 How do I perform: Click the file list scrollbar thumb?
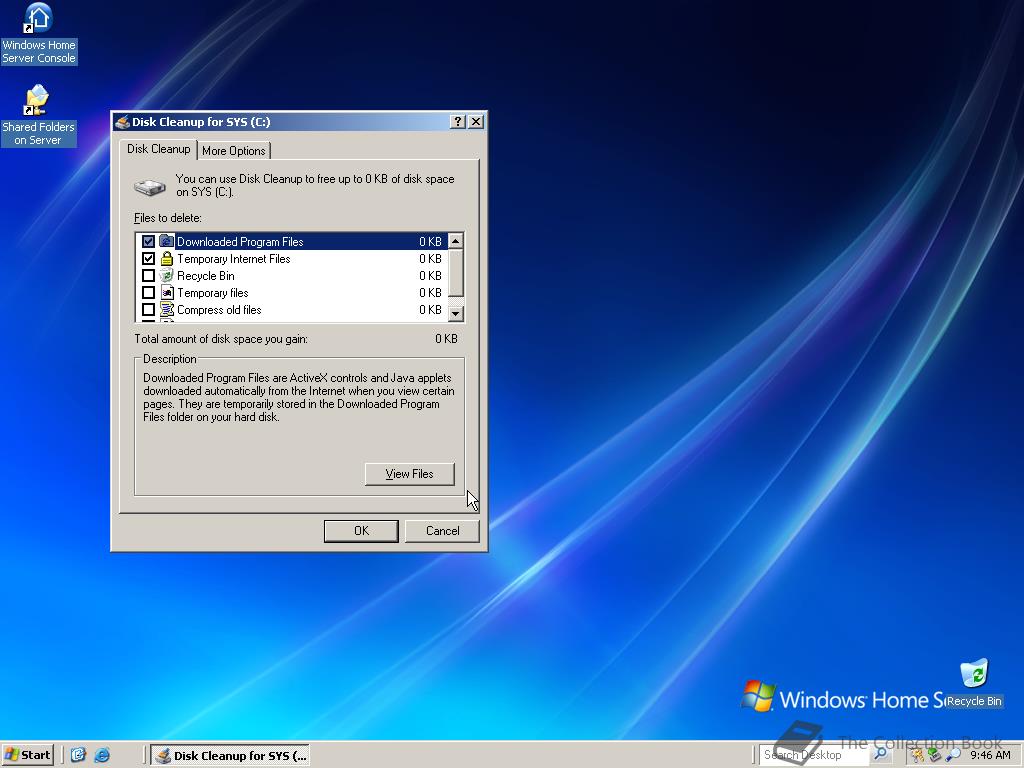point(456,272)
